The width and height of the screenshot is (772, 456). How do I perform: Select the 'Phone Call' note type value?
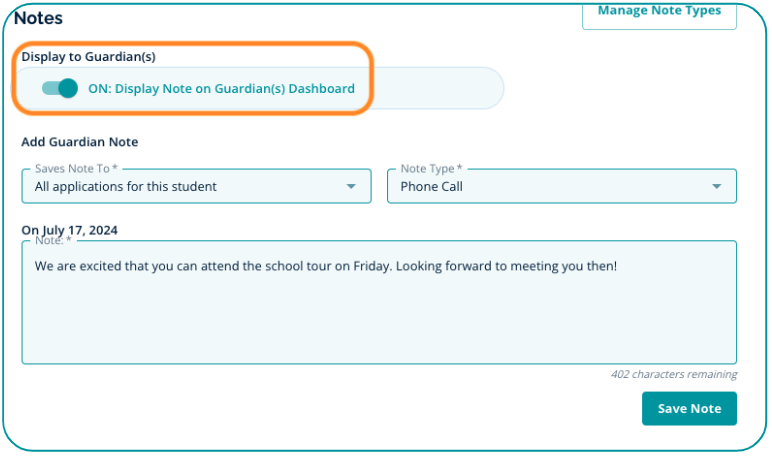coord(432,186)
